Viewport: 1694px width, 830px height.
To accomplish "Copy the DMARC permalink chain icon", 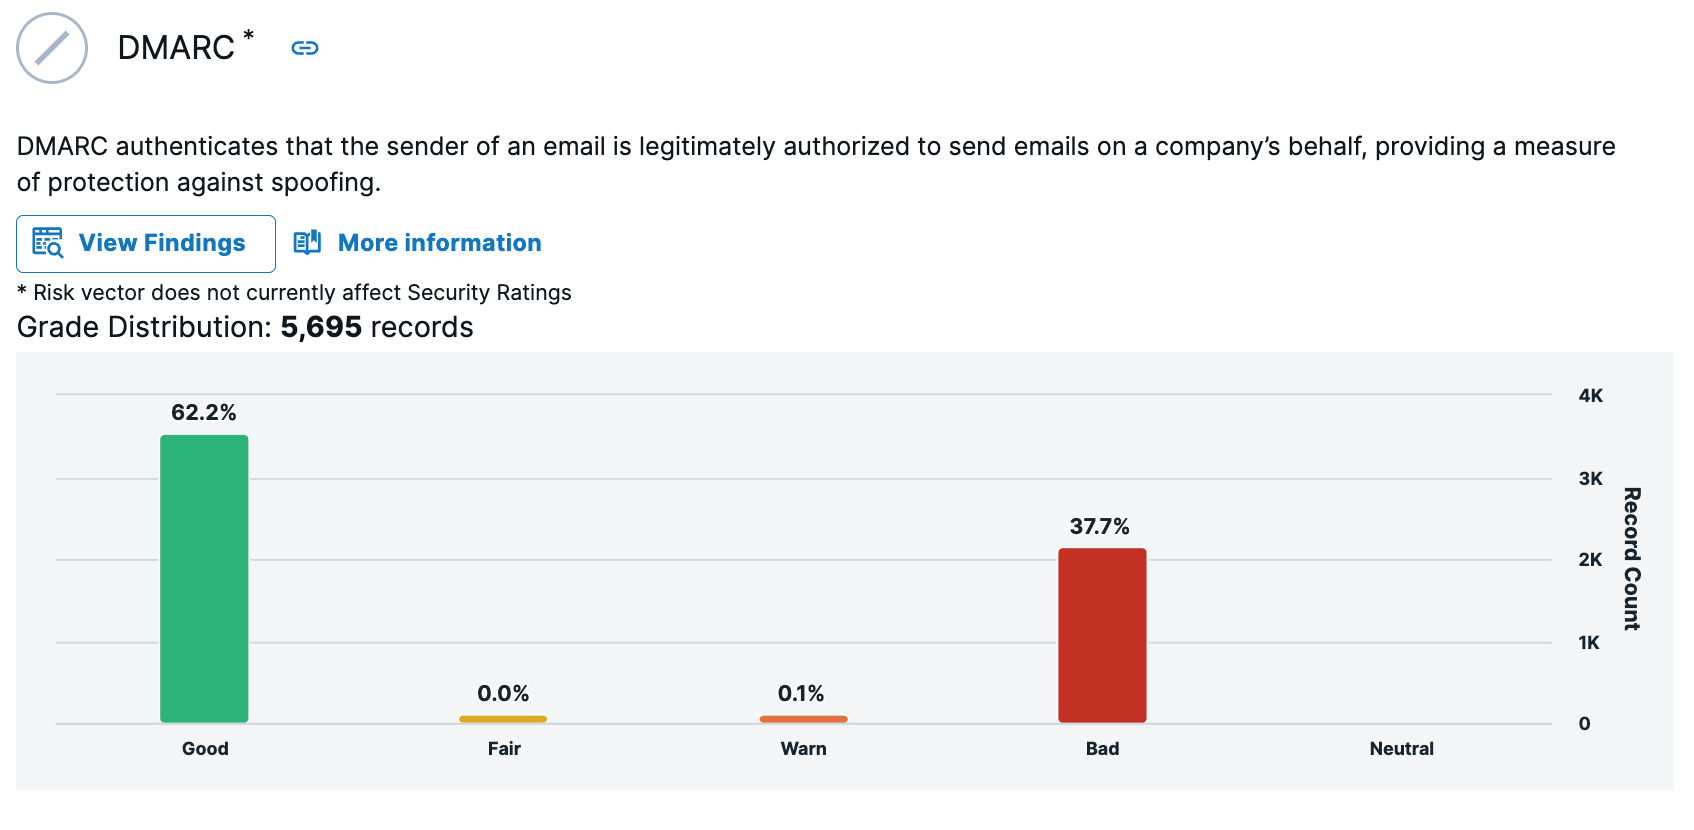I will pyautogui.click(x=305, y=48).
